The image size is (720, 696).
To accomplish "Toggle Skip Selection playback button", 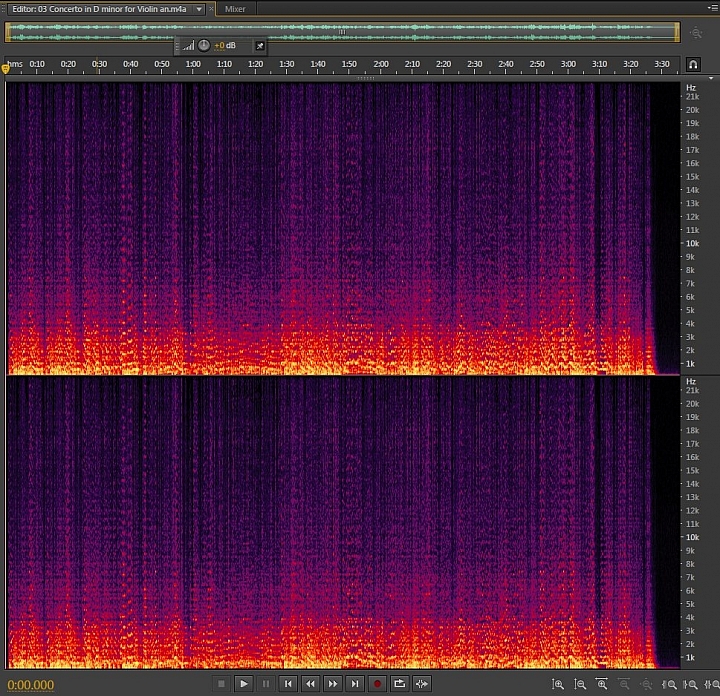I will pos(422,684).
